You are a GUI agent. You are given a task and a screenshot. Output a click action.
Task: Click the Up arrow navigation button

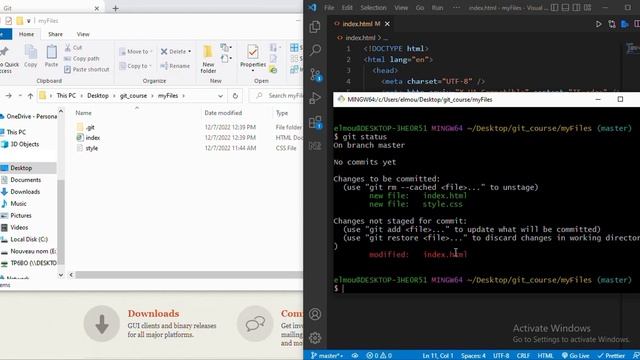(x=30, y=96)
